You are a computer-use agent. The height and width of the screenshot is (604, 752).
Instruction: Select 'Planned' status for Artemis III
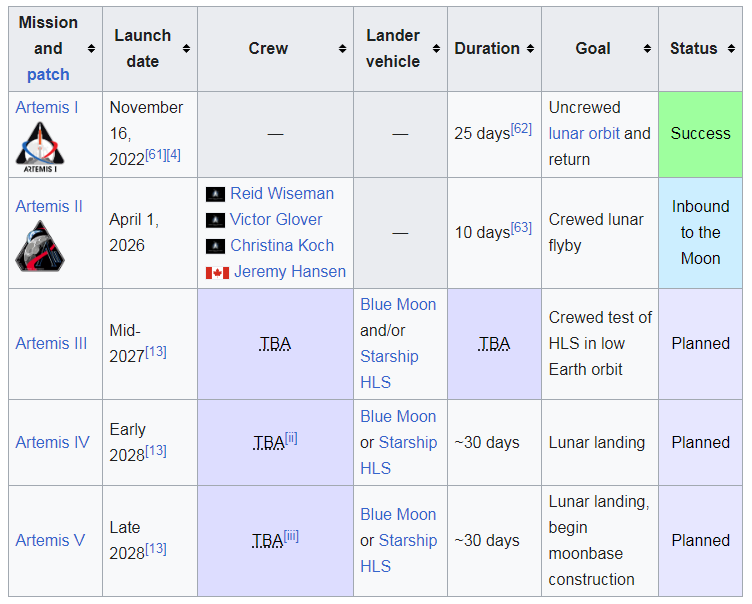coord(700,343)
